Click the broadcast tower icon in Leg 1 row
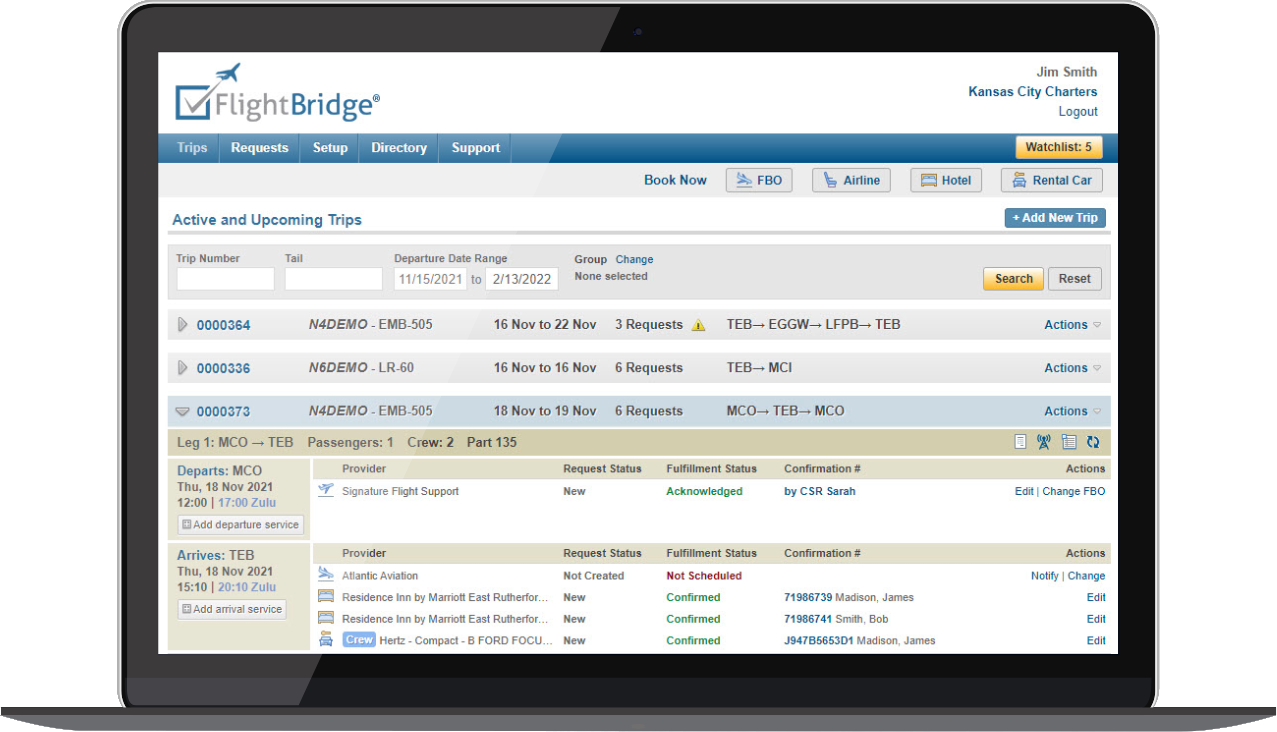This screenshot has width=1277, height=732. pos(1044,442)
